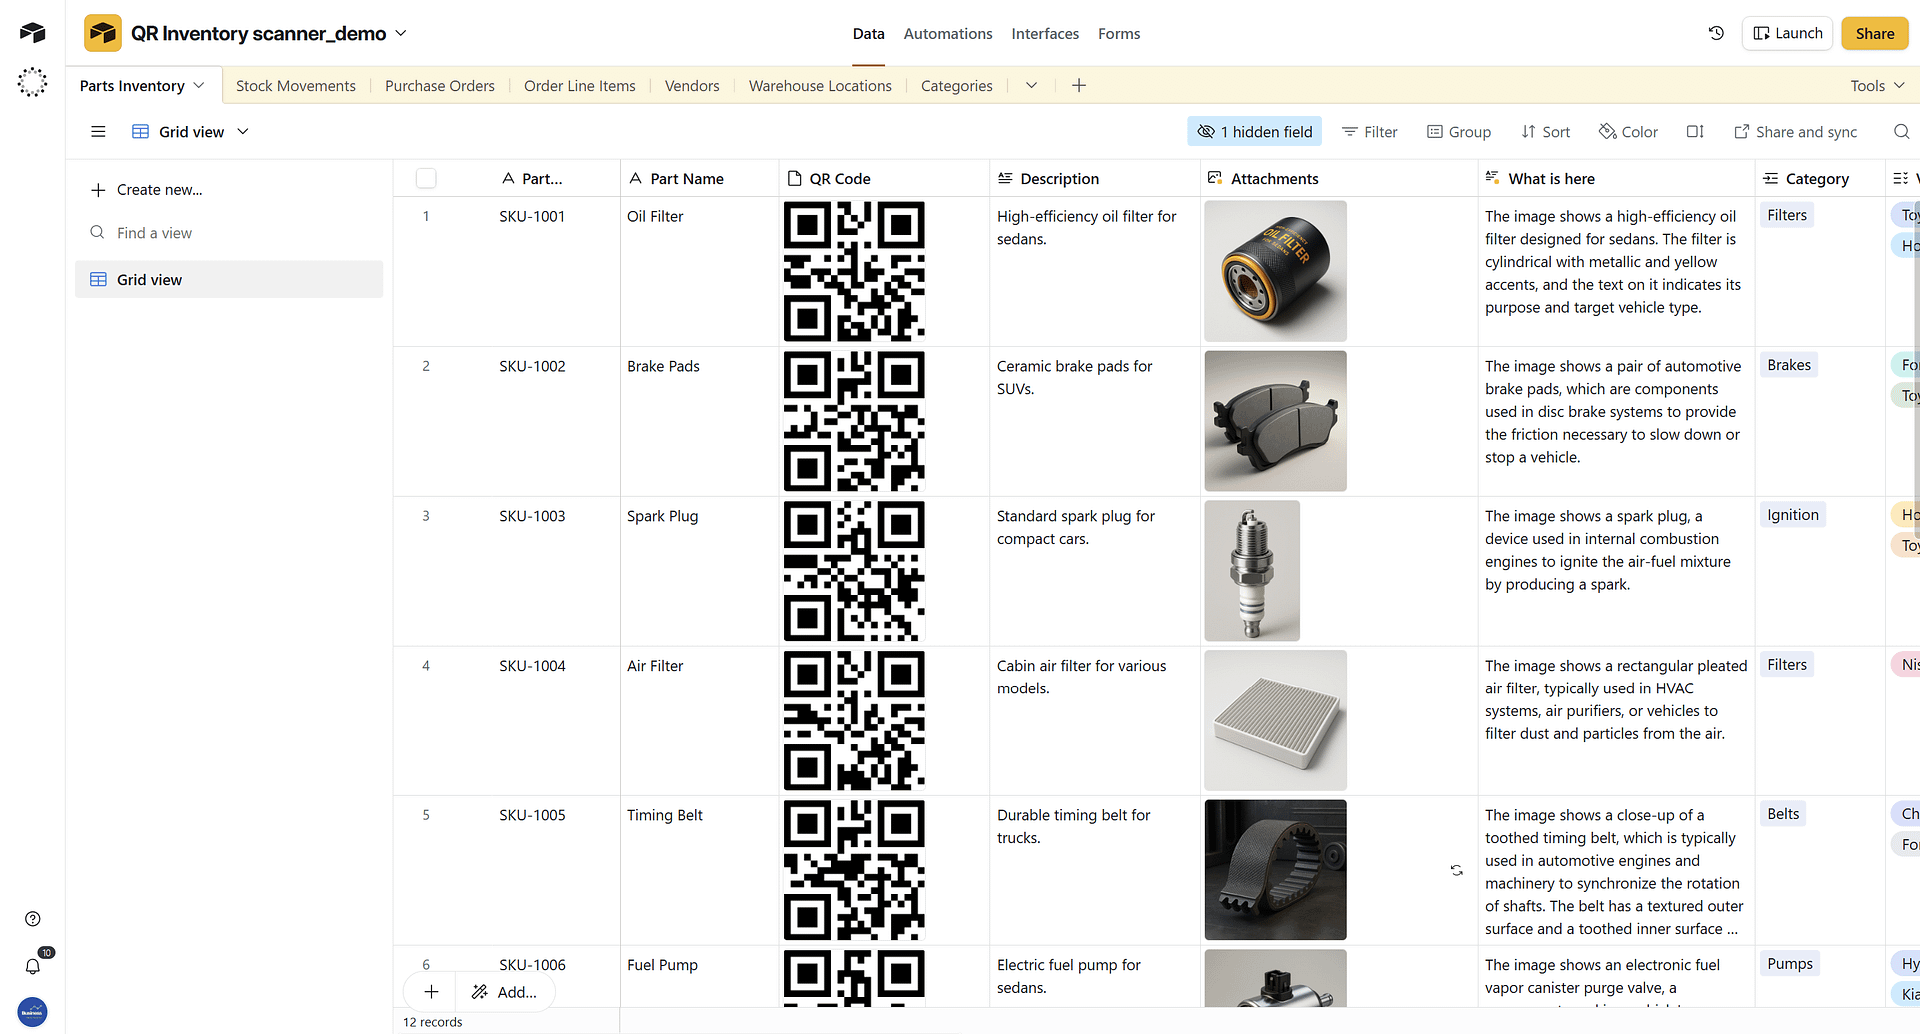Select all records with the header checkbox
This screenshot has height=1034, width=1920.
pos(426,178)
